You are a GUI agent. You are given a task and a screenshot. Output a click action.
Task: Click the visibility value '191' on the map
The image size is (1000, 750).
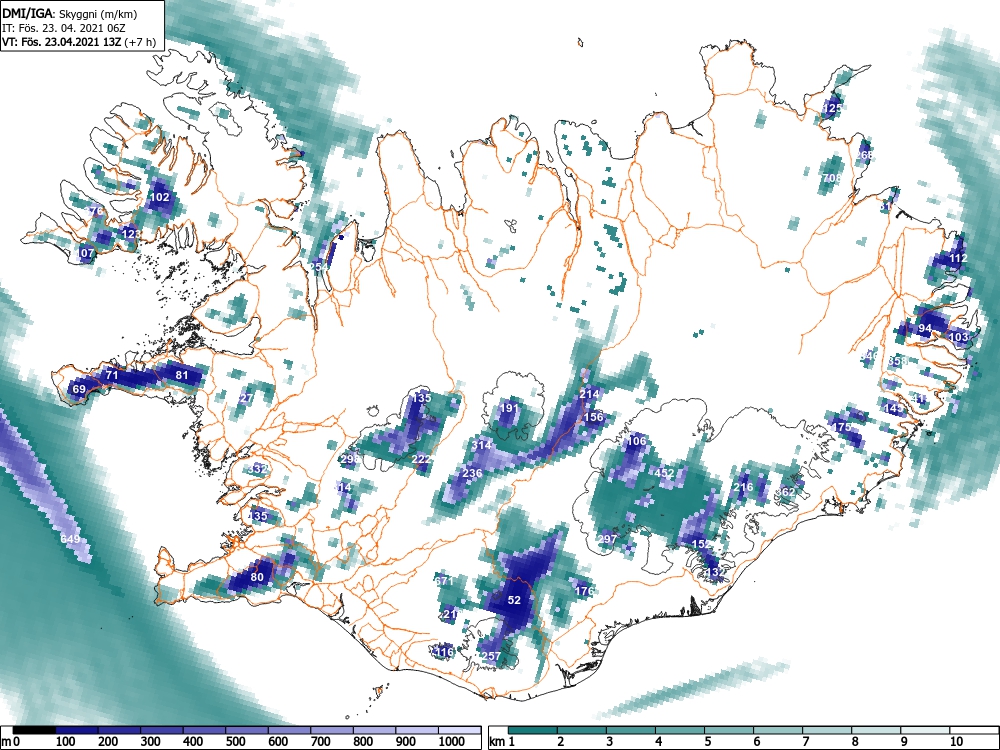tap(509, 408)
